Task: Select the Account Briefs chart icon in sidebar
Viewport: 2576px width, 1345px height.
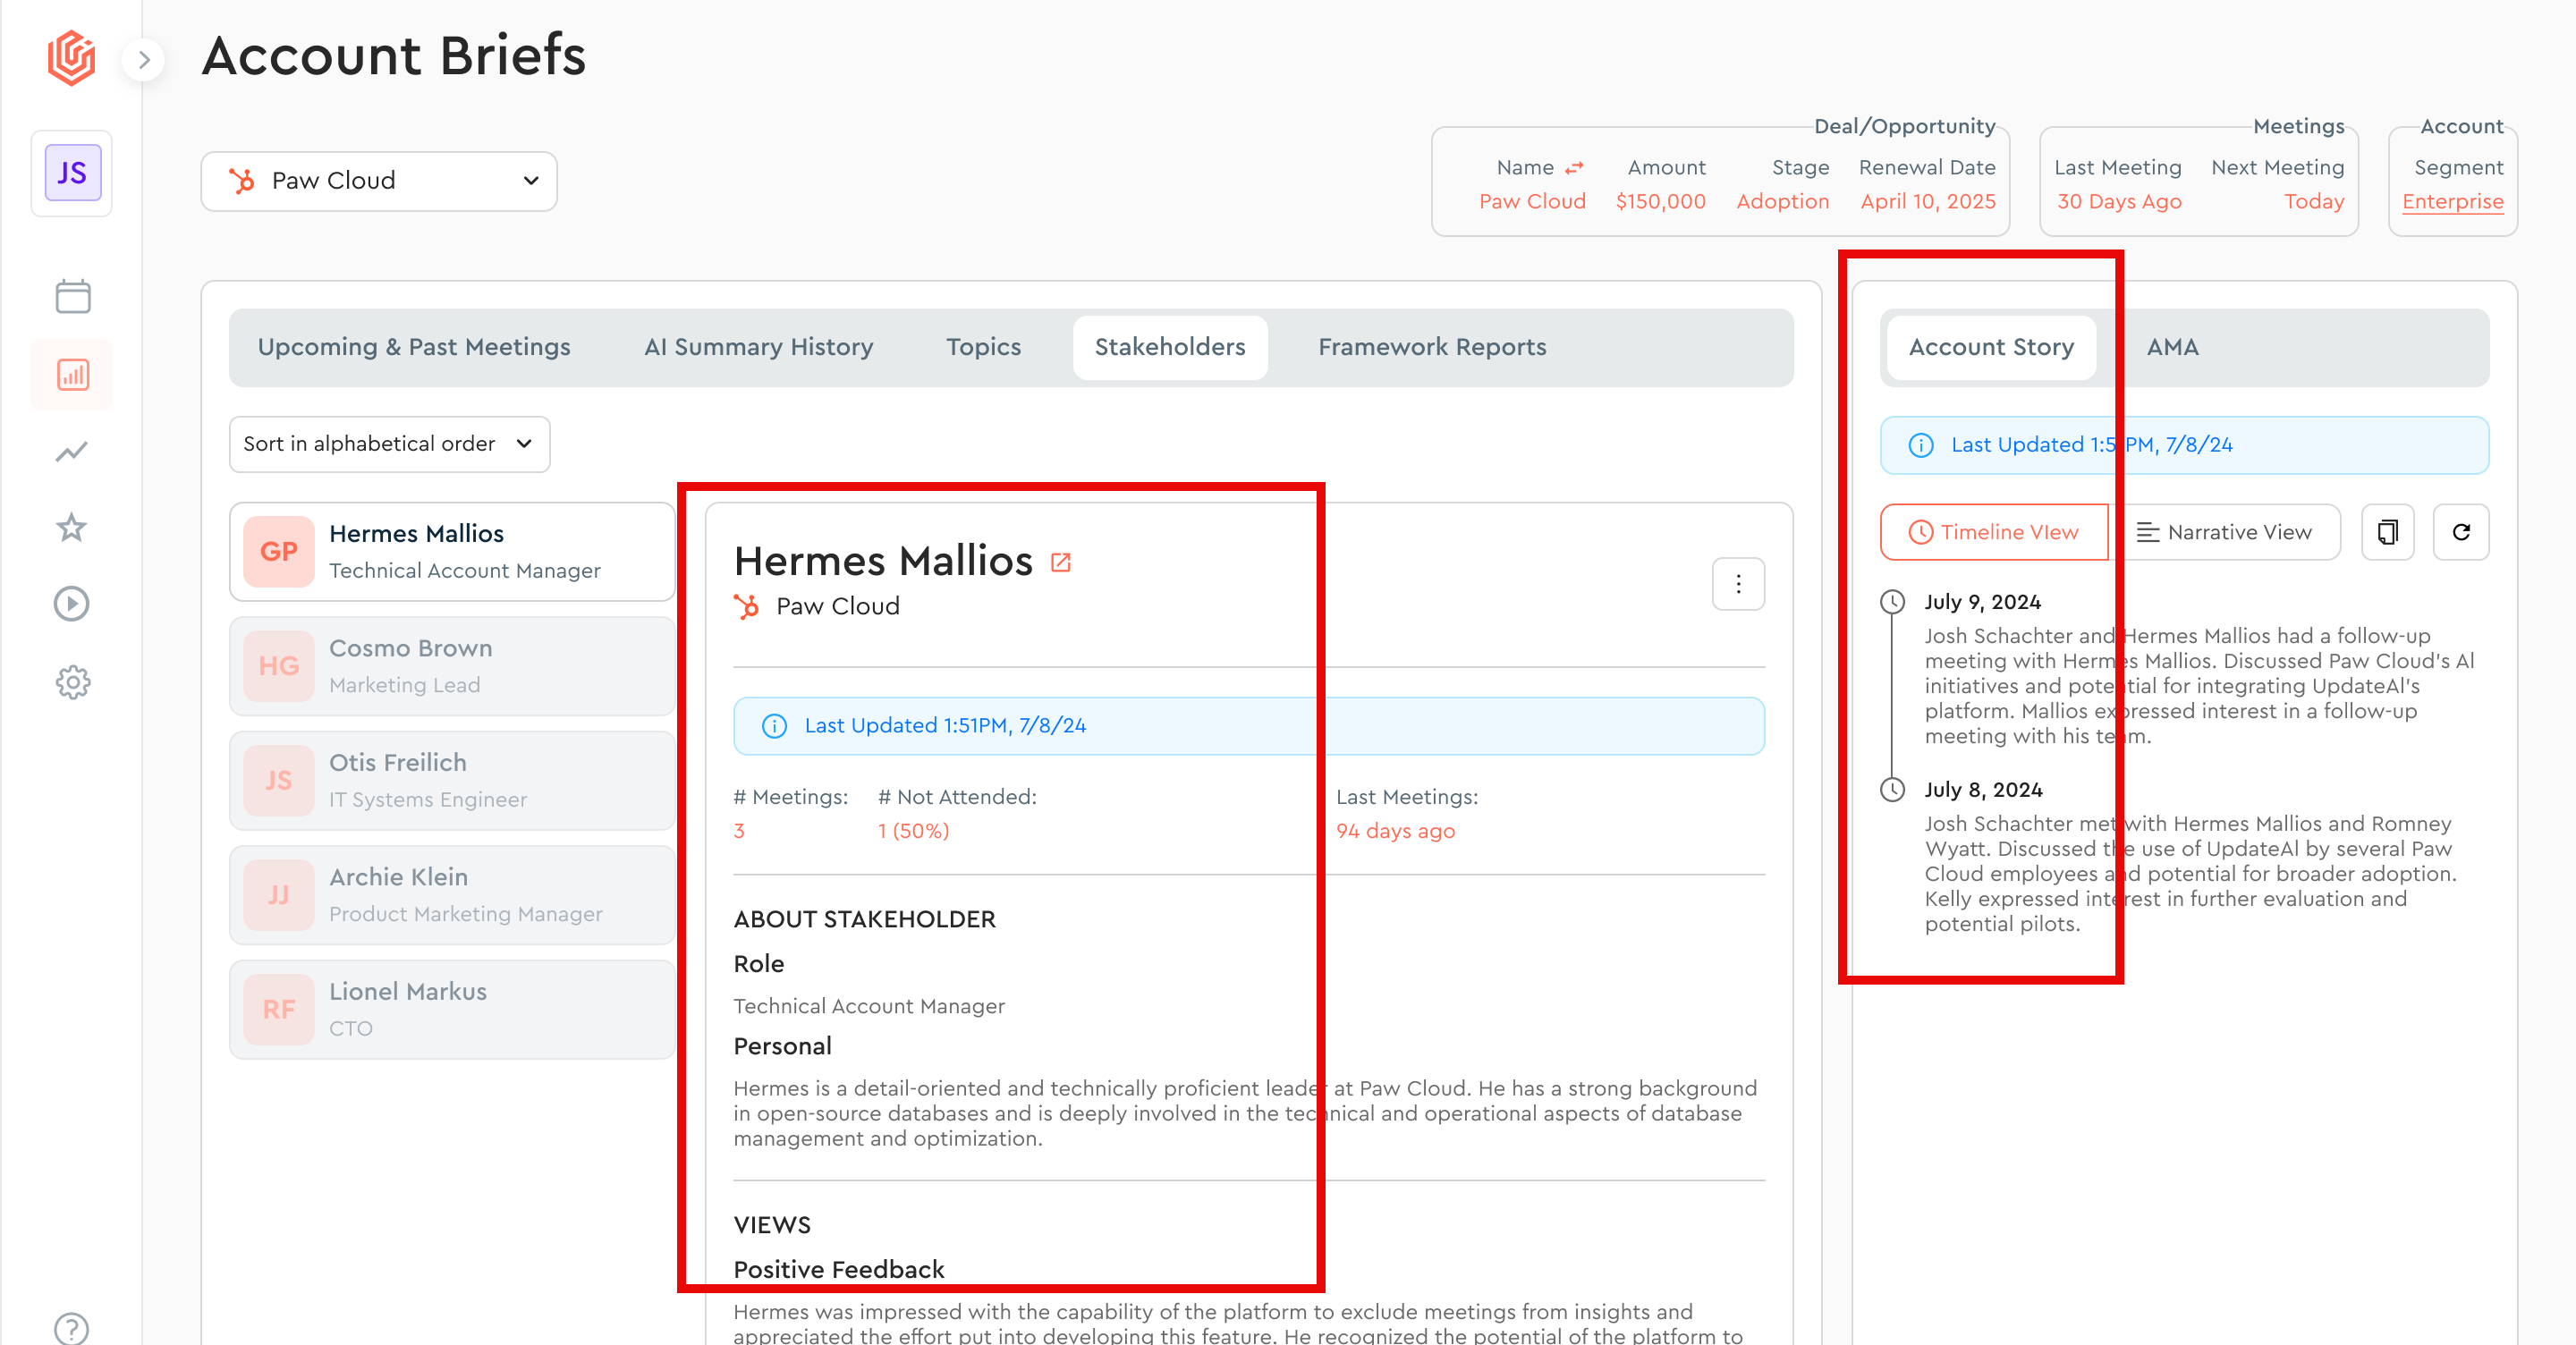Action: click(72, 375)
